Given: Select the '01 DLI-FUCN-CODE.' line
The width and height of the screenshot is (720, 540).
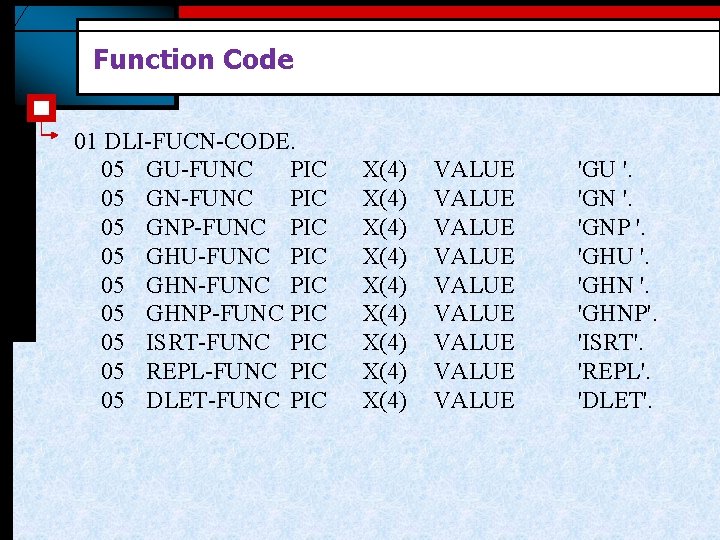Looking at the screenshot, I should click(x=185, y=141).
